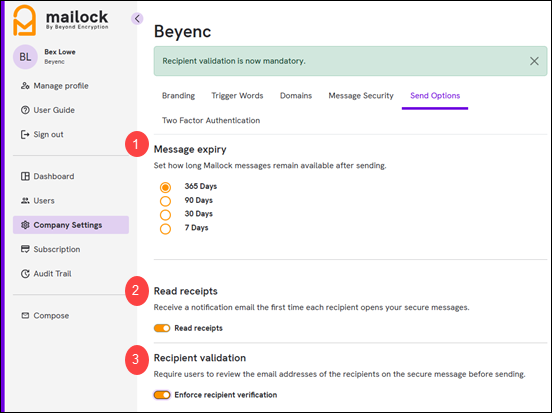Select the 365 Days expiry option

165,187
